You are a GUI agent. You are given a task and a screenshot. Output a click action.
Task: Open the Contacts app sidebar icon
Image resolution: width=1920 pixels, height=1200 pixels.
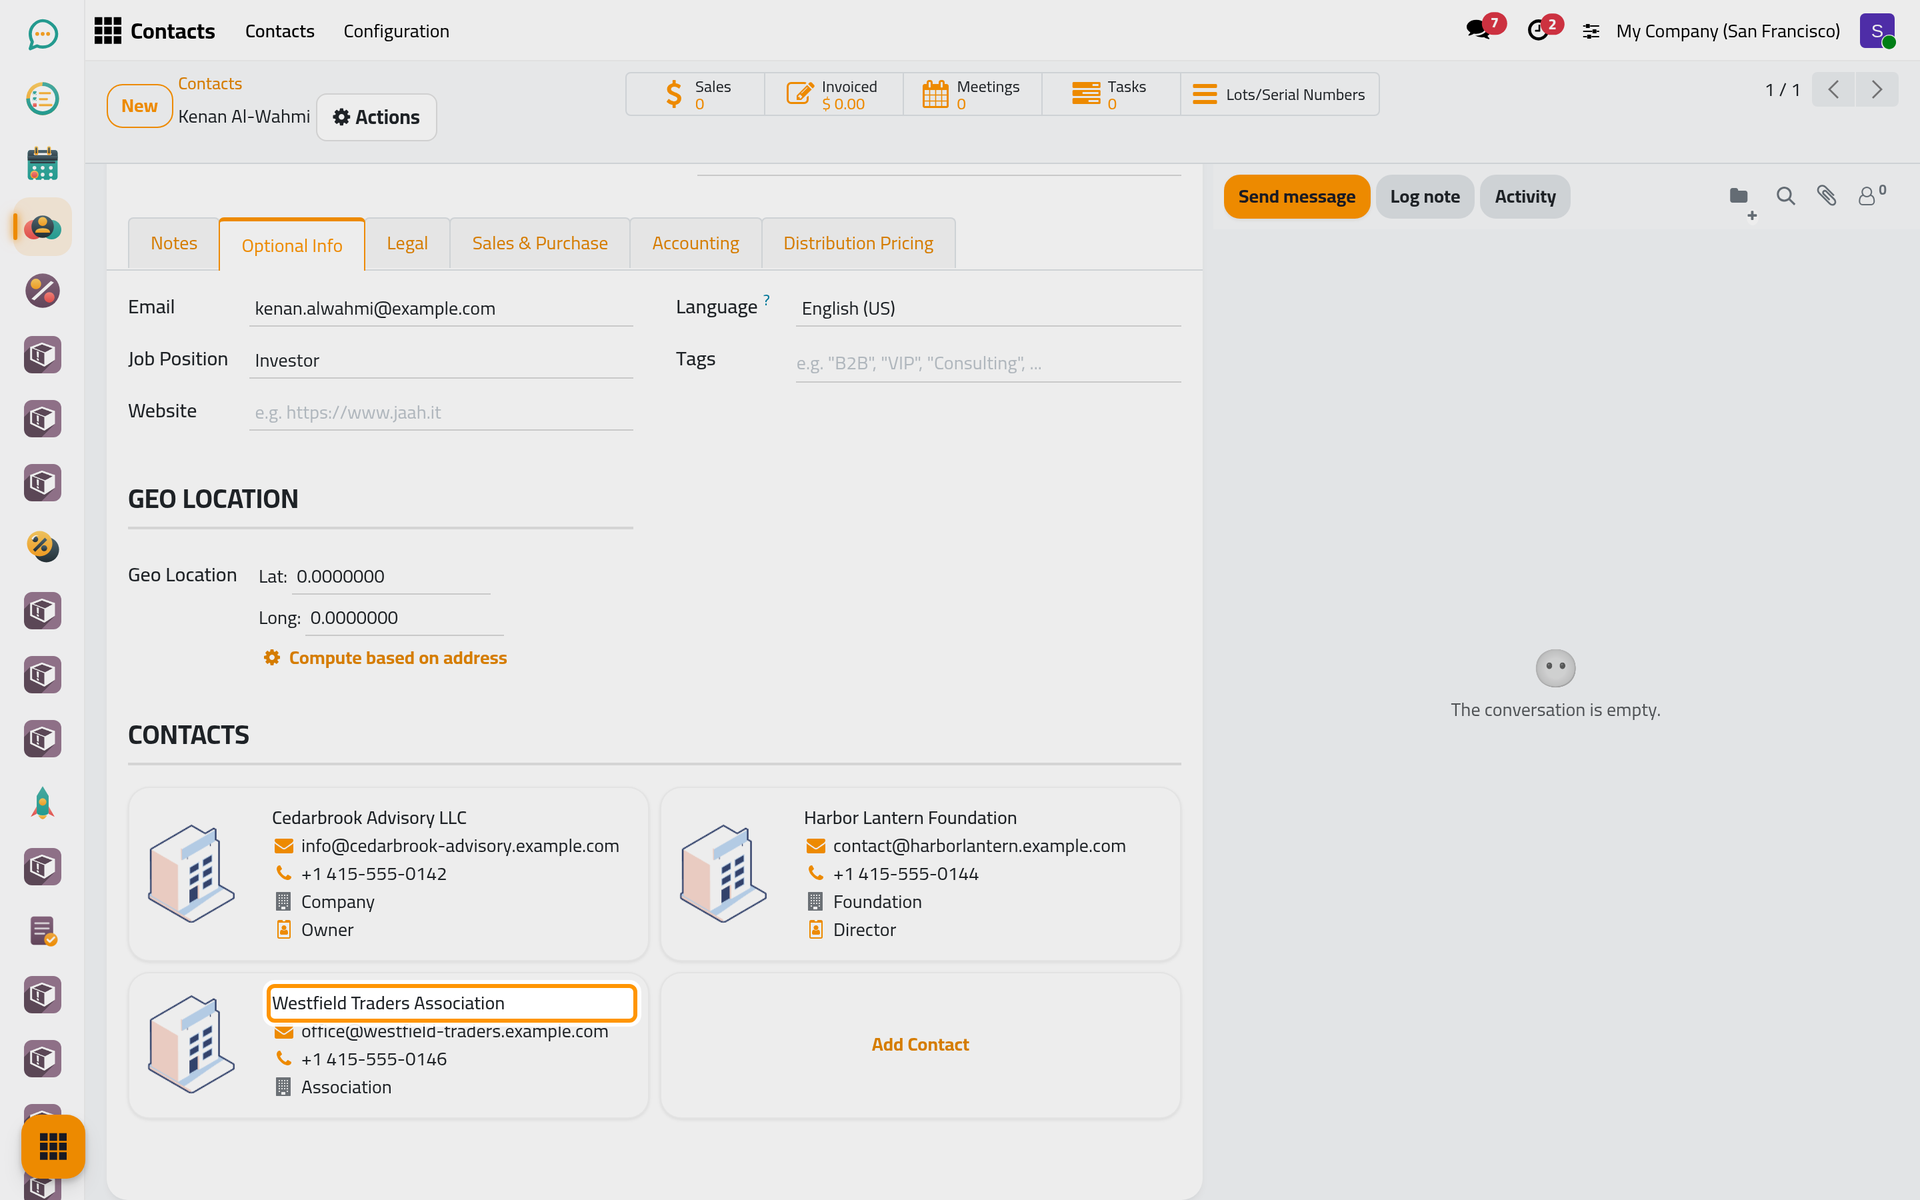tap(42, 227)
